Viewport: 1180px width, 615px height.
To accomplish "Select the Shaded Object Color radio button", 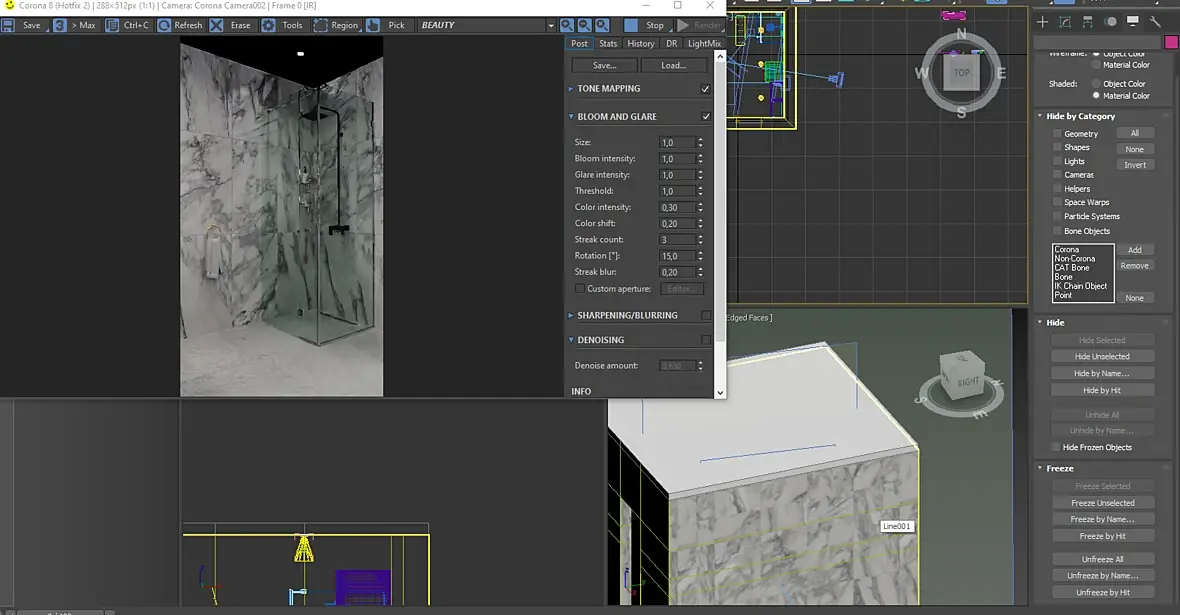I will point(1096,84).
